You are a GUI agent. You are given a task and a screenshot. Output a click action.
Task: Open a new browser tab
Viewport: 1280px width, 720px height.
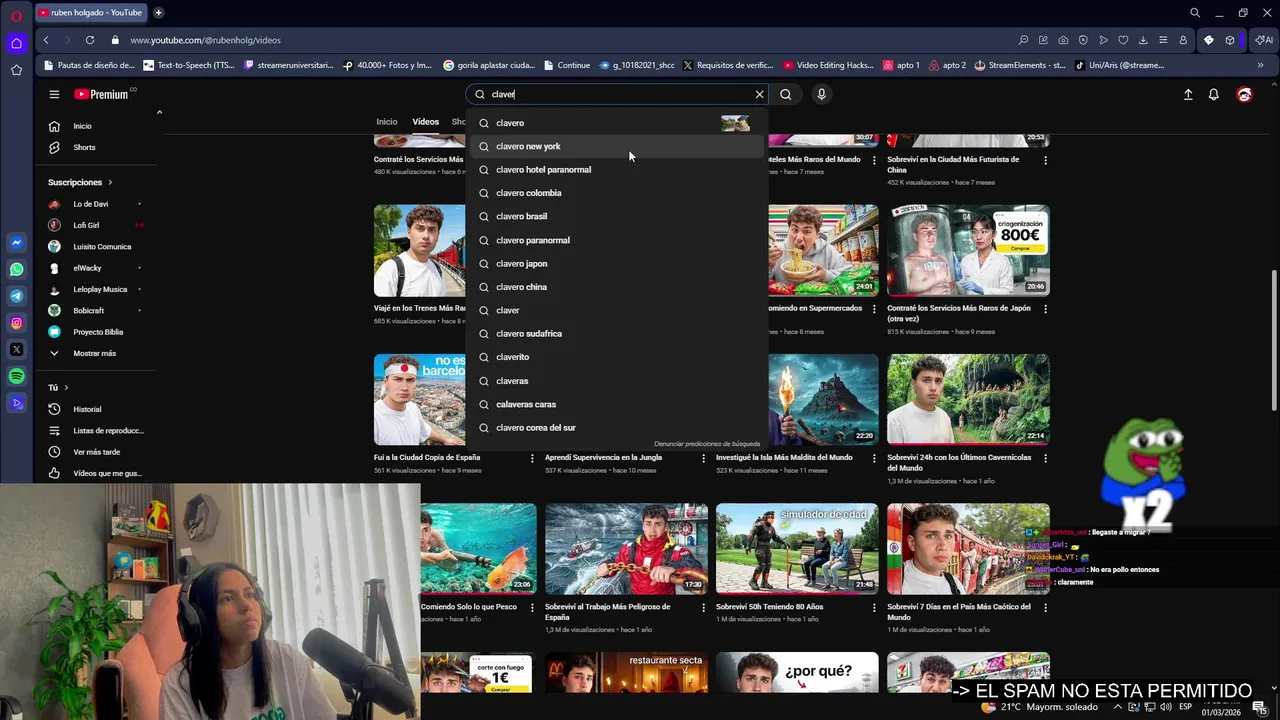[x=158, y=13]
